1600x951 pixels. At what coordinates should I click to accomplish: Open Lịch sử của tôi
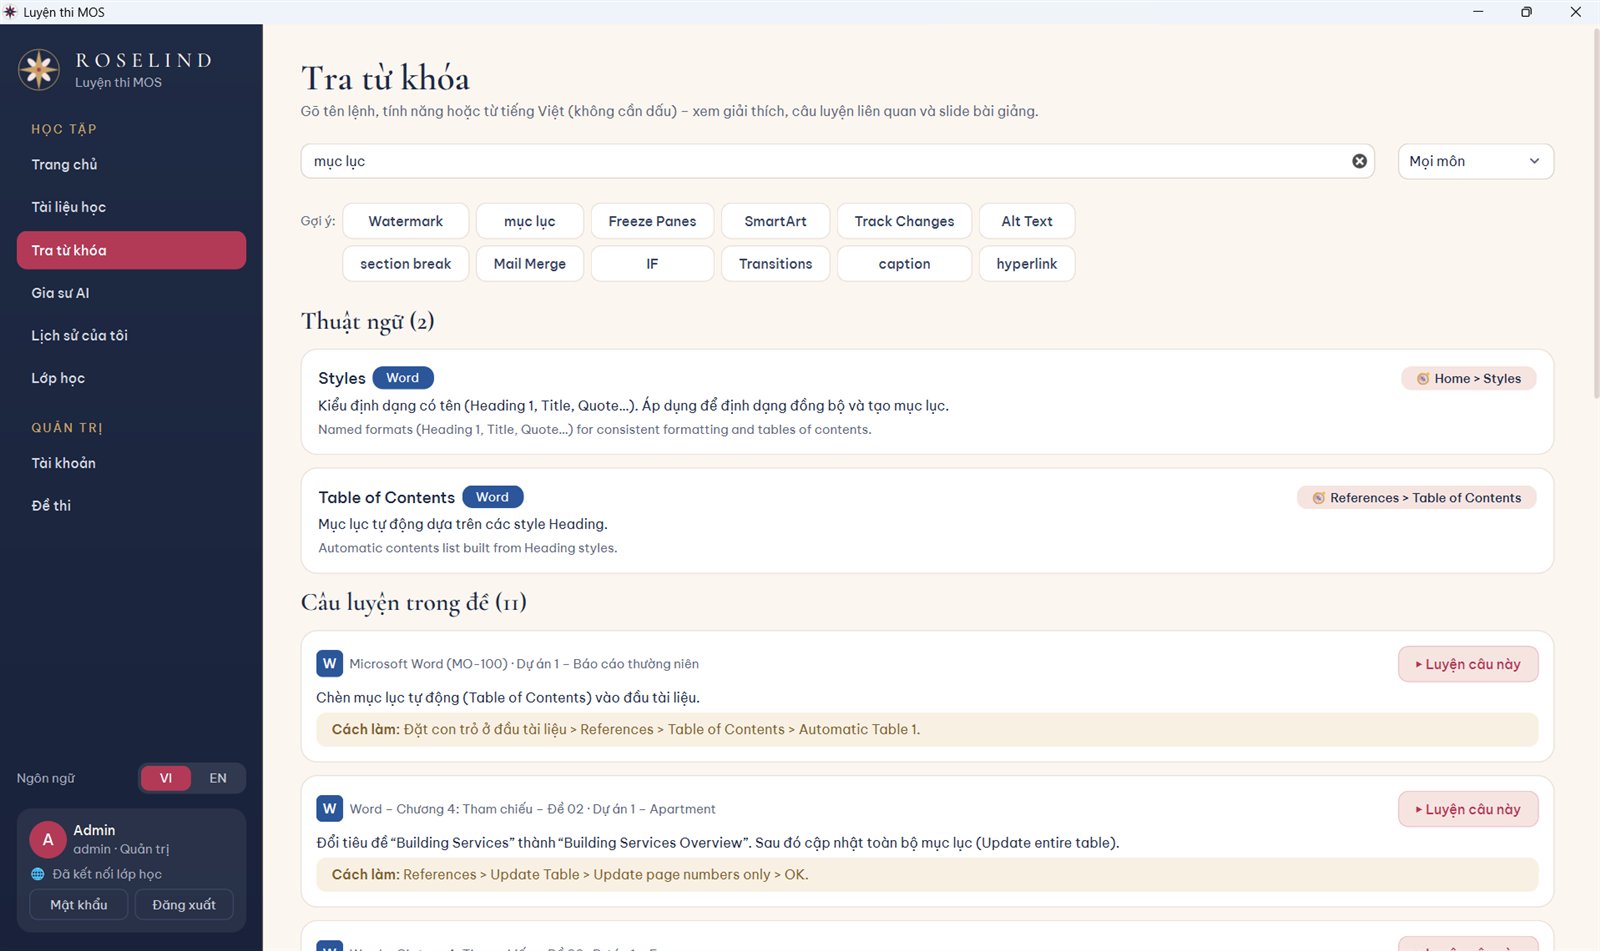131,336
